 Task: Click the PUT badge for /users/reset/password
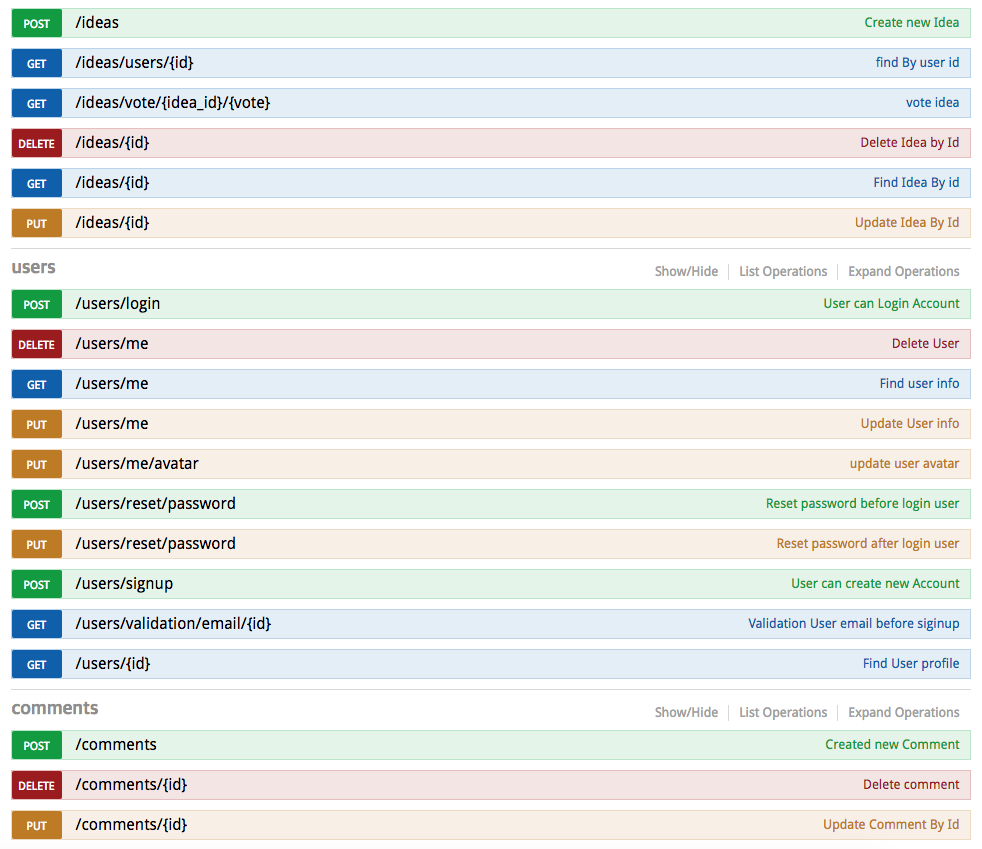36,545
